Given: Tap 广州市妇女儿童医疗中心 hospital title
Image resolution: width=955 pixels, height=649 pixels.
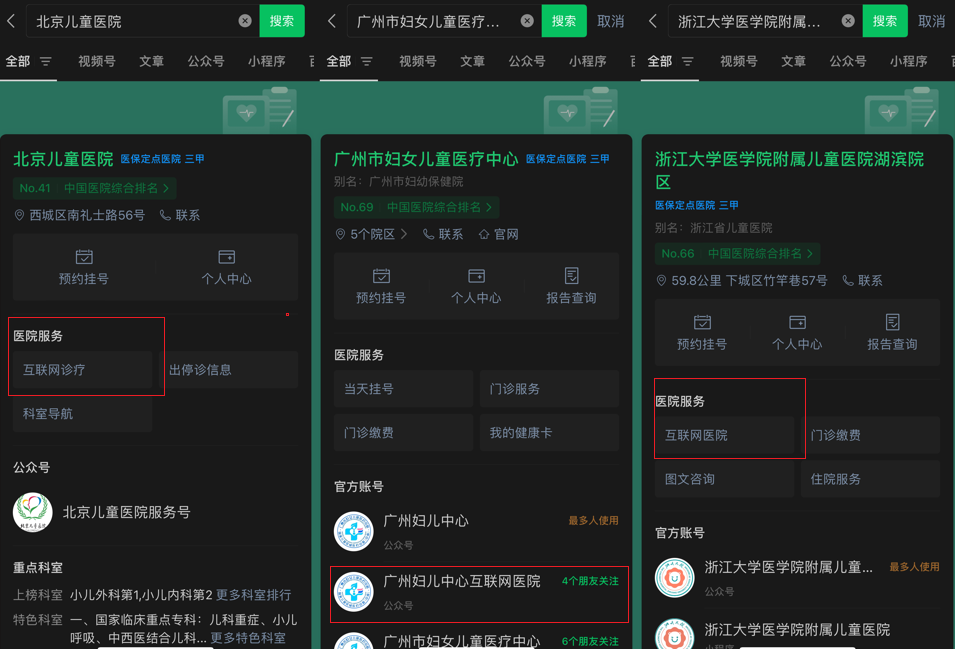Looking at the screenshot, I should coord(426,159).
